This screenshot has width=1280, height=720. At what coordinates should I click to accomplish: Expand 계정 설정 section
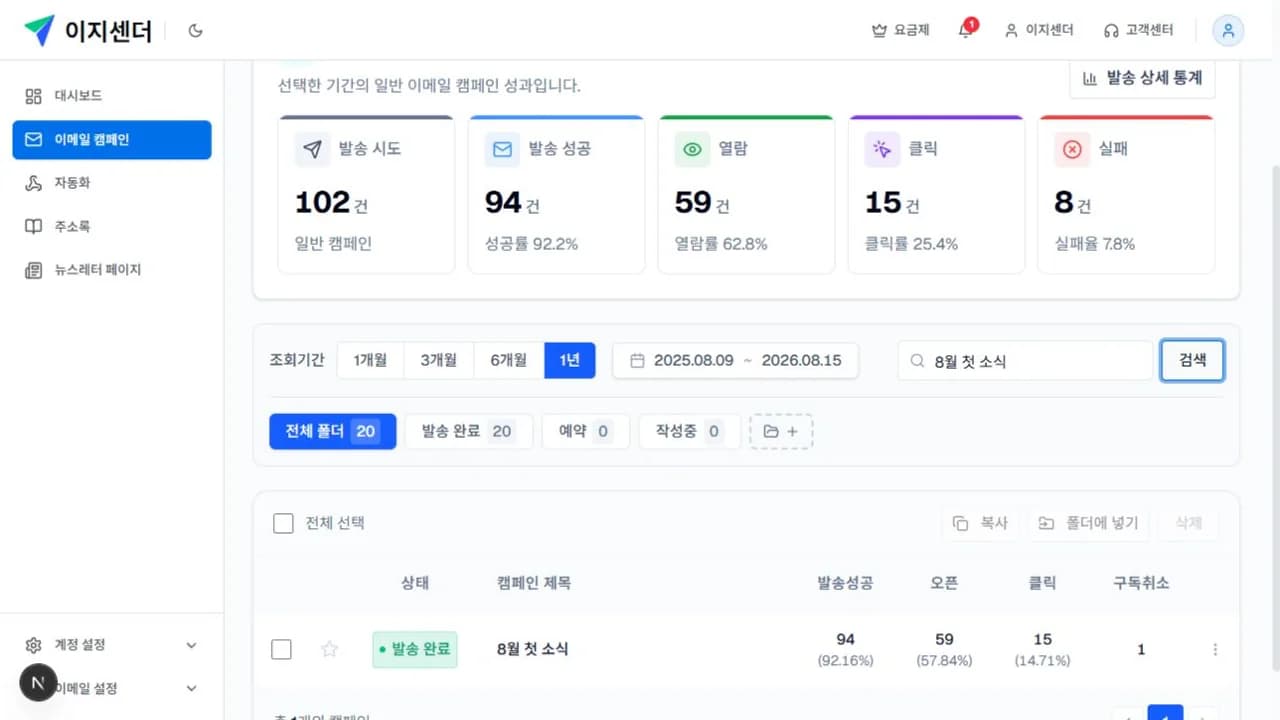coord(112,645)
